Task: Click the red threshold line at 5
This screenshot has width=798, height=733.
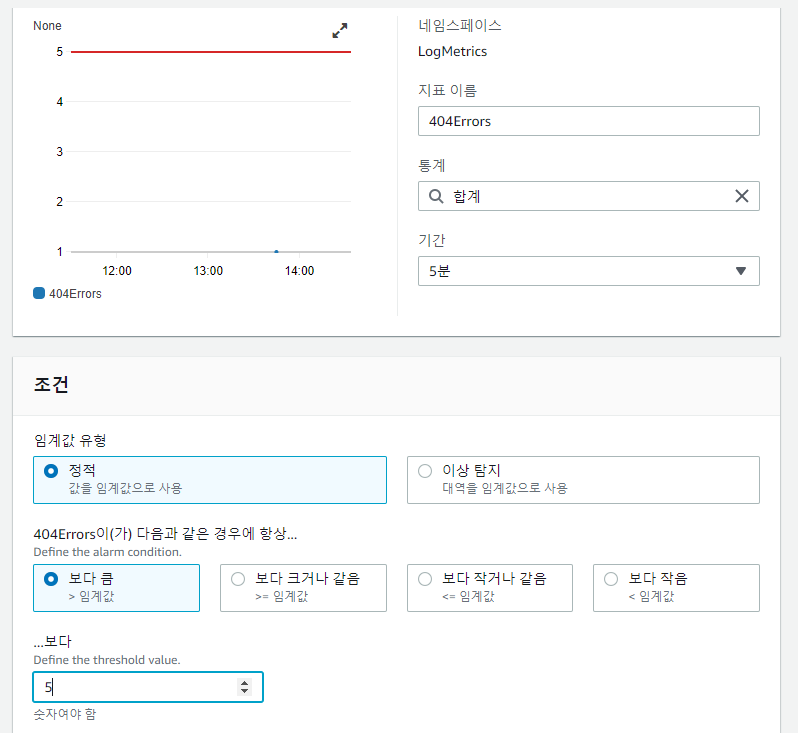Action: 211,51
